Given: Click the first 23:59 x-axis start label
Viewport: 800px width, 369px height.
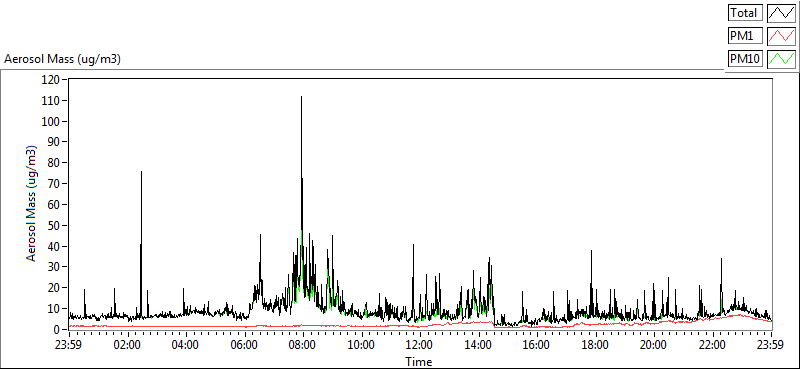Looking at the screenshot, I should click(x=69, y=344).
